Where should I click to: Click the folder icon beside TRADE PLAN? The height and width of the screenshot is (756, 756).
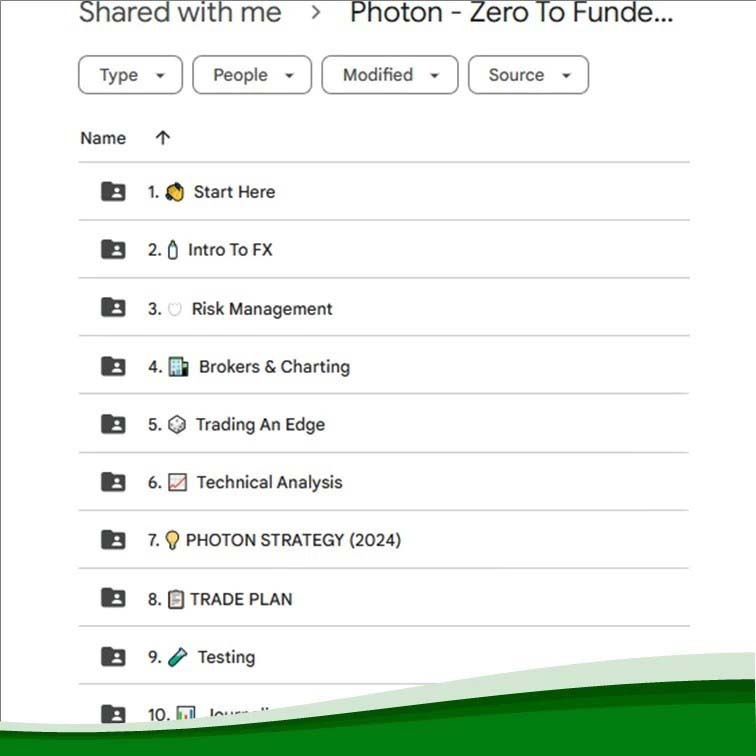113,598
